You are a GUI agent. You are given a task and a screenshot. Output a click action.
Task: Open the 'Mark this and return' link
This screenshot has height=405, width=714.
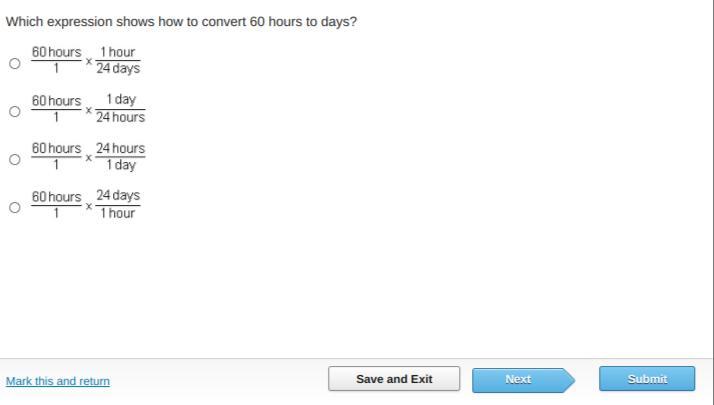pyautogui.click(x=58, y=381)
